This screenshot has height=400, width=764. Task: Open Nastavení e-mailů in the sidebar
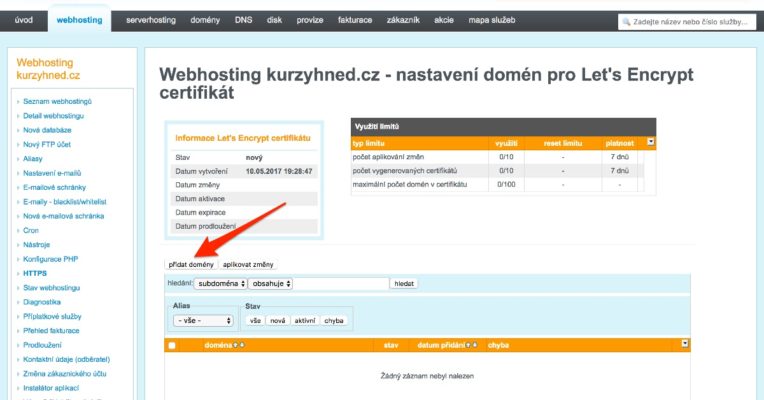(52, 173)
